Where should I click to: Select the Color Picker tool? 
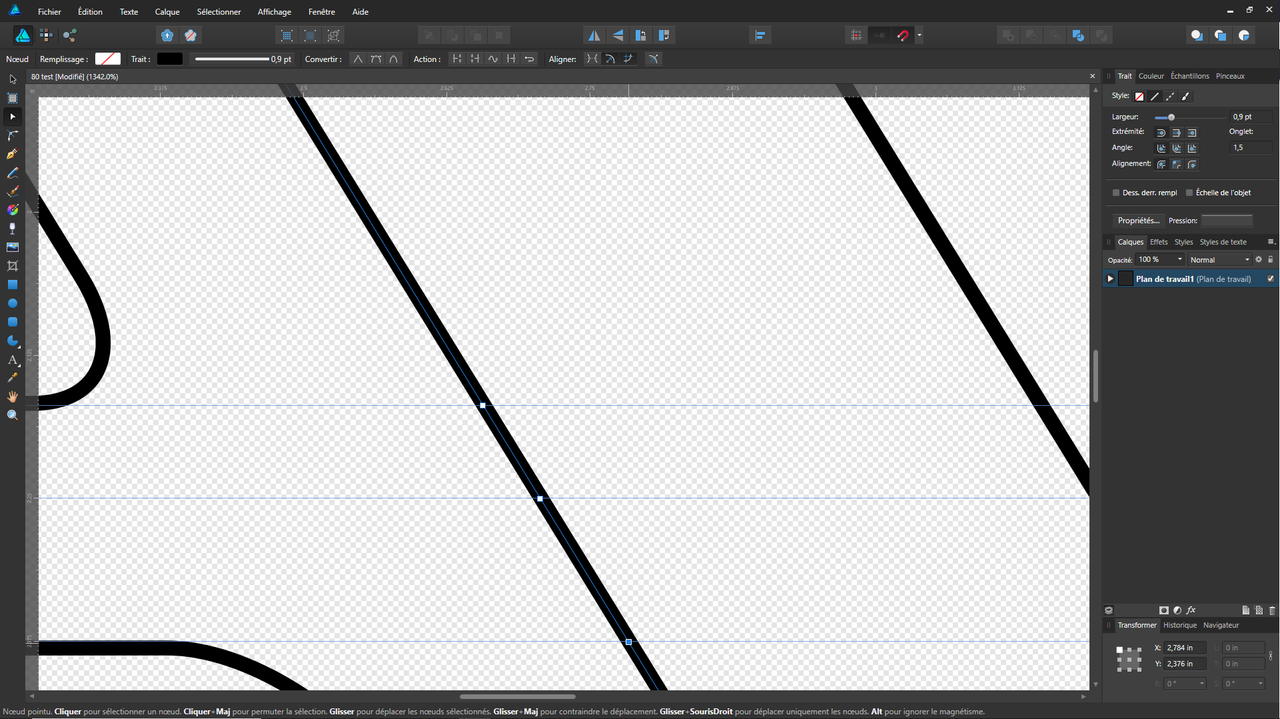coord(13,378)
